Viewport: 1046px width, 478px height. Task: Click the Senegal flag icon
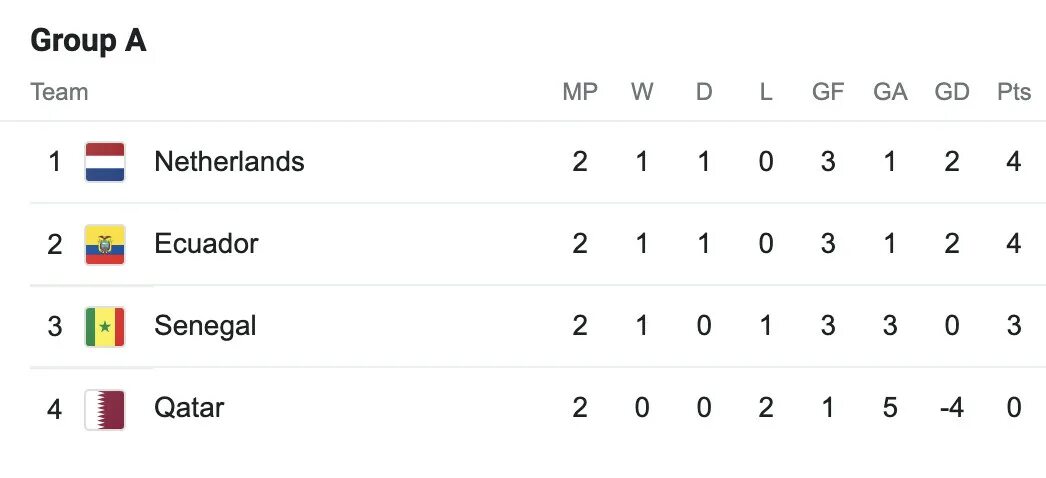pos(105,327)
